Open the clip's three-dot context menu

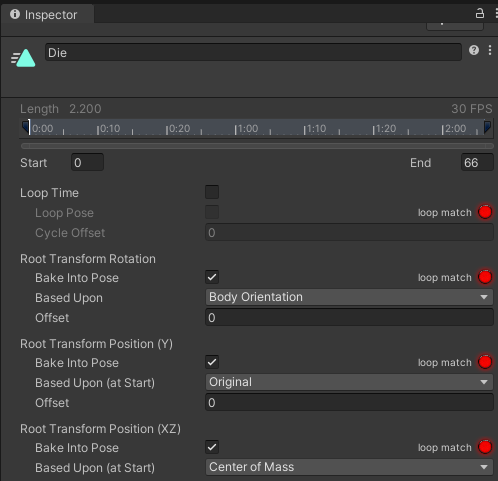490,50
